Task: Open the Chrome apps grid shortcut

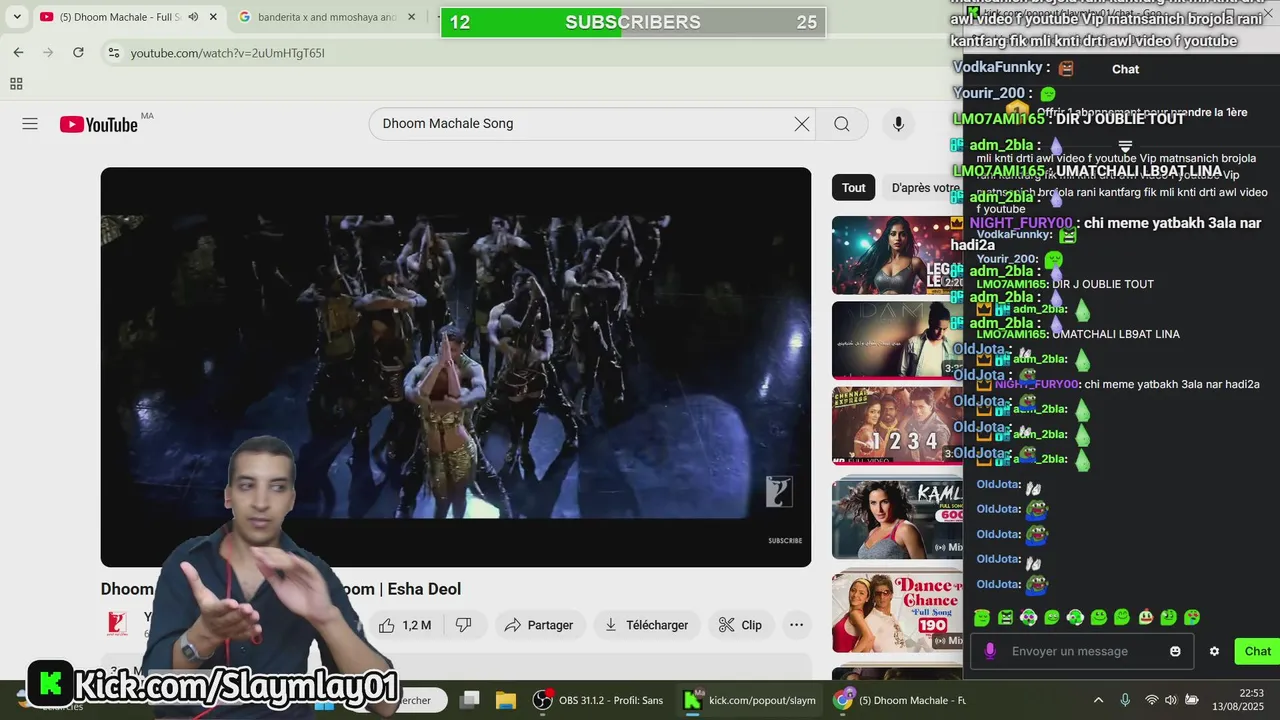Action: click(16, 84)
